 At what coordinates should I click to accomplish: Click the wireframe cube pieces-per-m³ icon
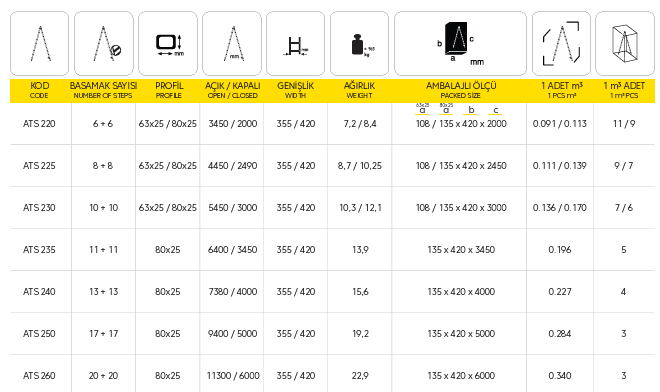[625, 43]
